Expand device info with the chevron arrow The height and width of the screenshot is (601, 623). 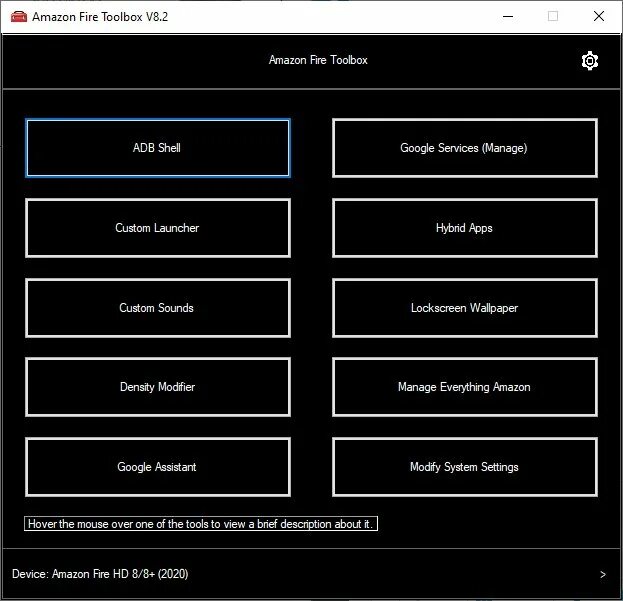coord(603,574)
